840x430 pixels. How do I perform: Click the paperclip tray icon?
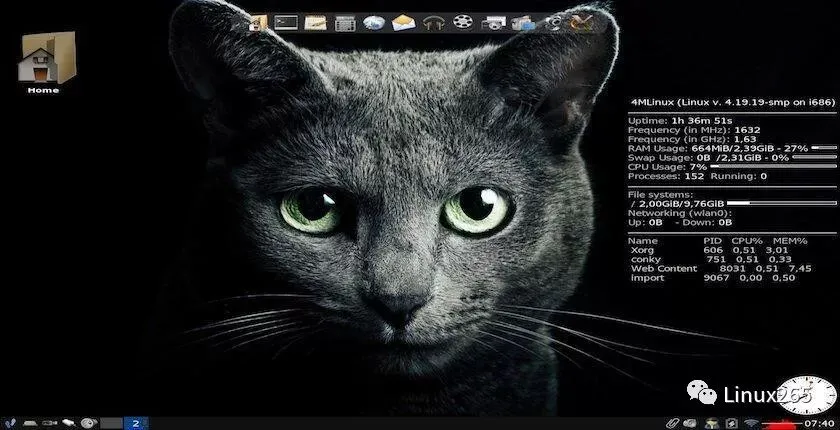(673, 424)
